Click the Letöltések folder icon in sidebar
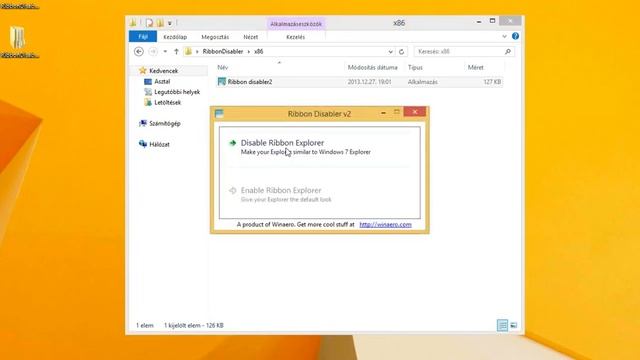 click(148, 102)
